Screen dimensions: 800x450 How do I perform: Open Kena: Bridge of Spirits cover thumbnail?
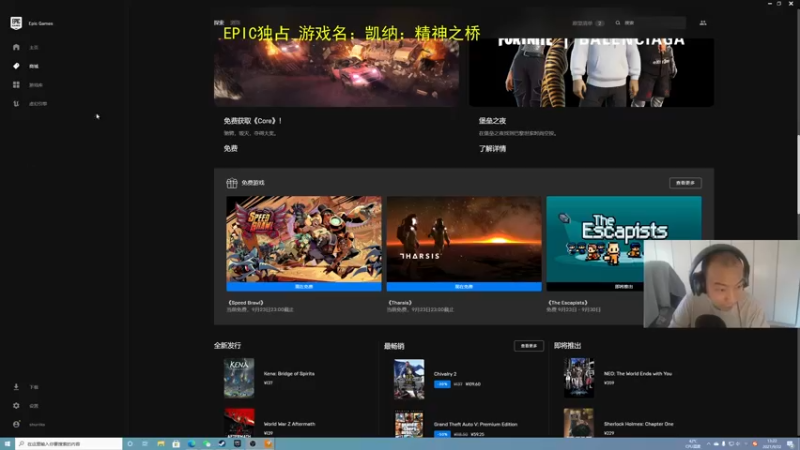tap(239, 378)
